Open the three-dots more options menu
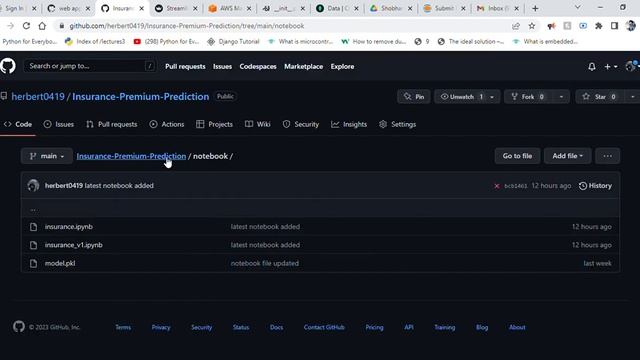 [607, 156]
